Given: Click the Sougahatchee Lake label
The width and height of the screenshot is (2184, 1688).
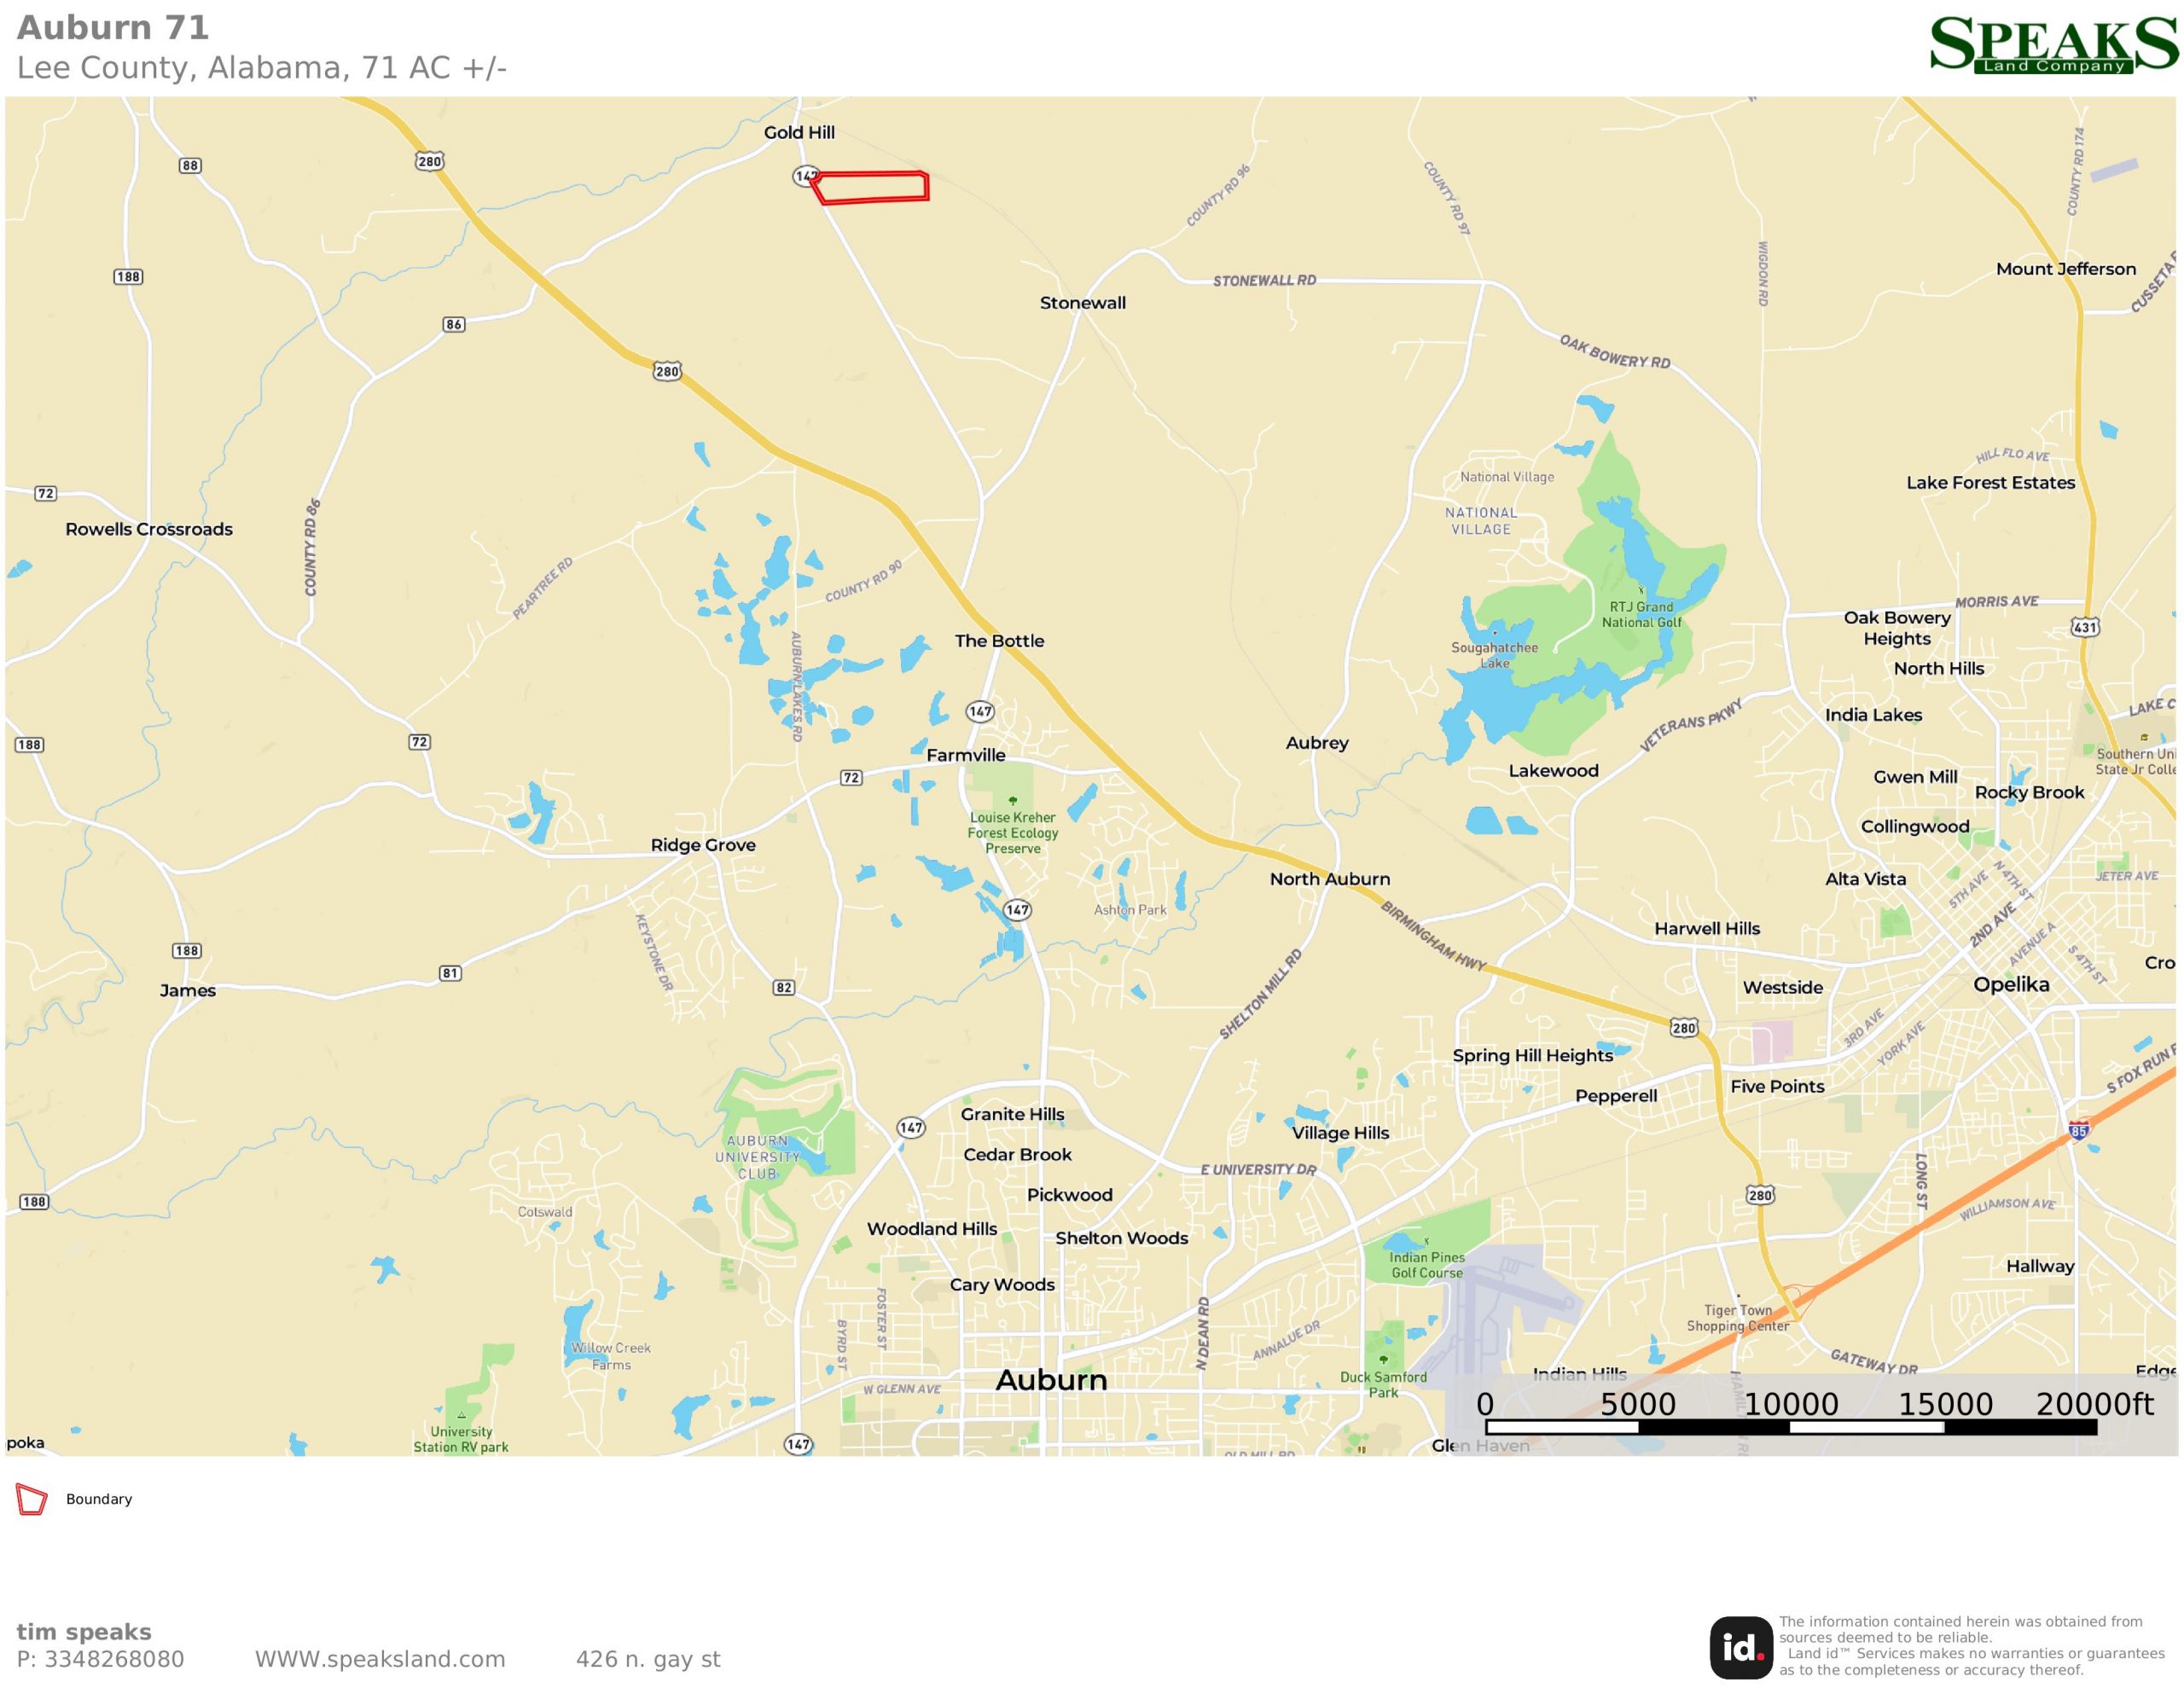Looking at the screenshot, I should pyautogui.click(x=1495, y=655).
